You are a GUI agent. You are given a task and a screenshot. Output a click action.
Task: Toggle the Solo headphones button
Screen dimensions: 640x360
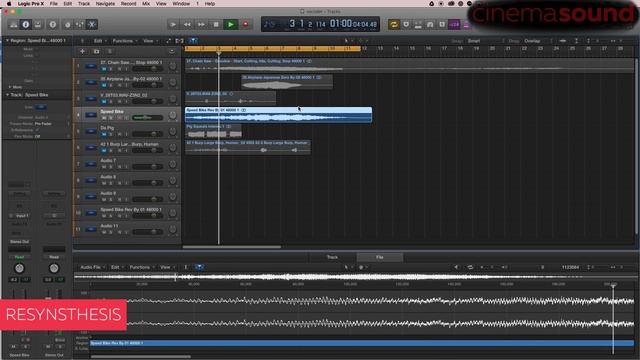click(430, 24)
